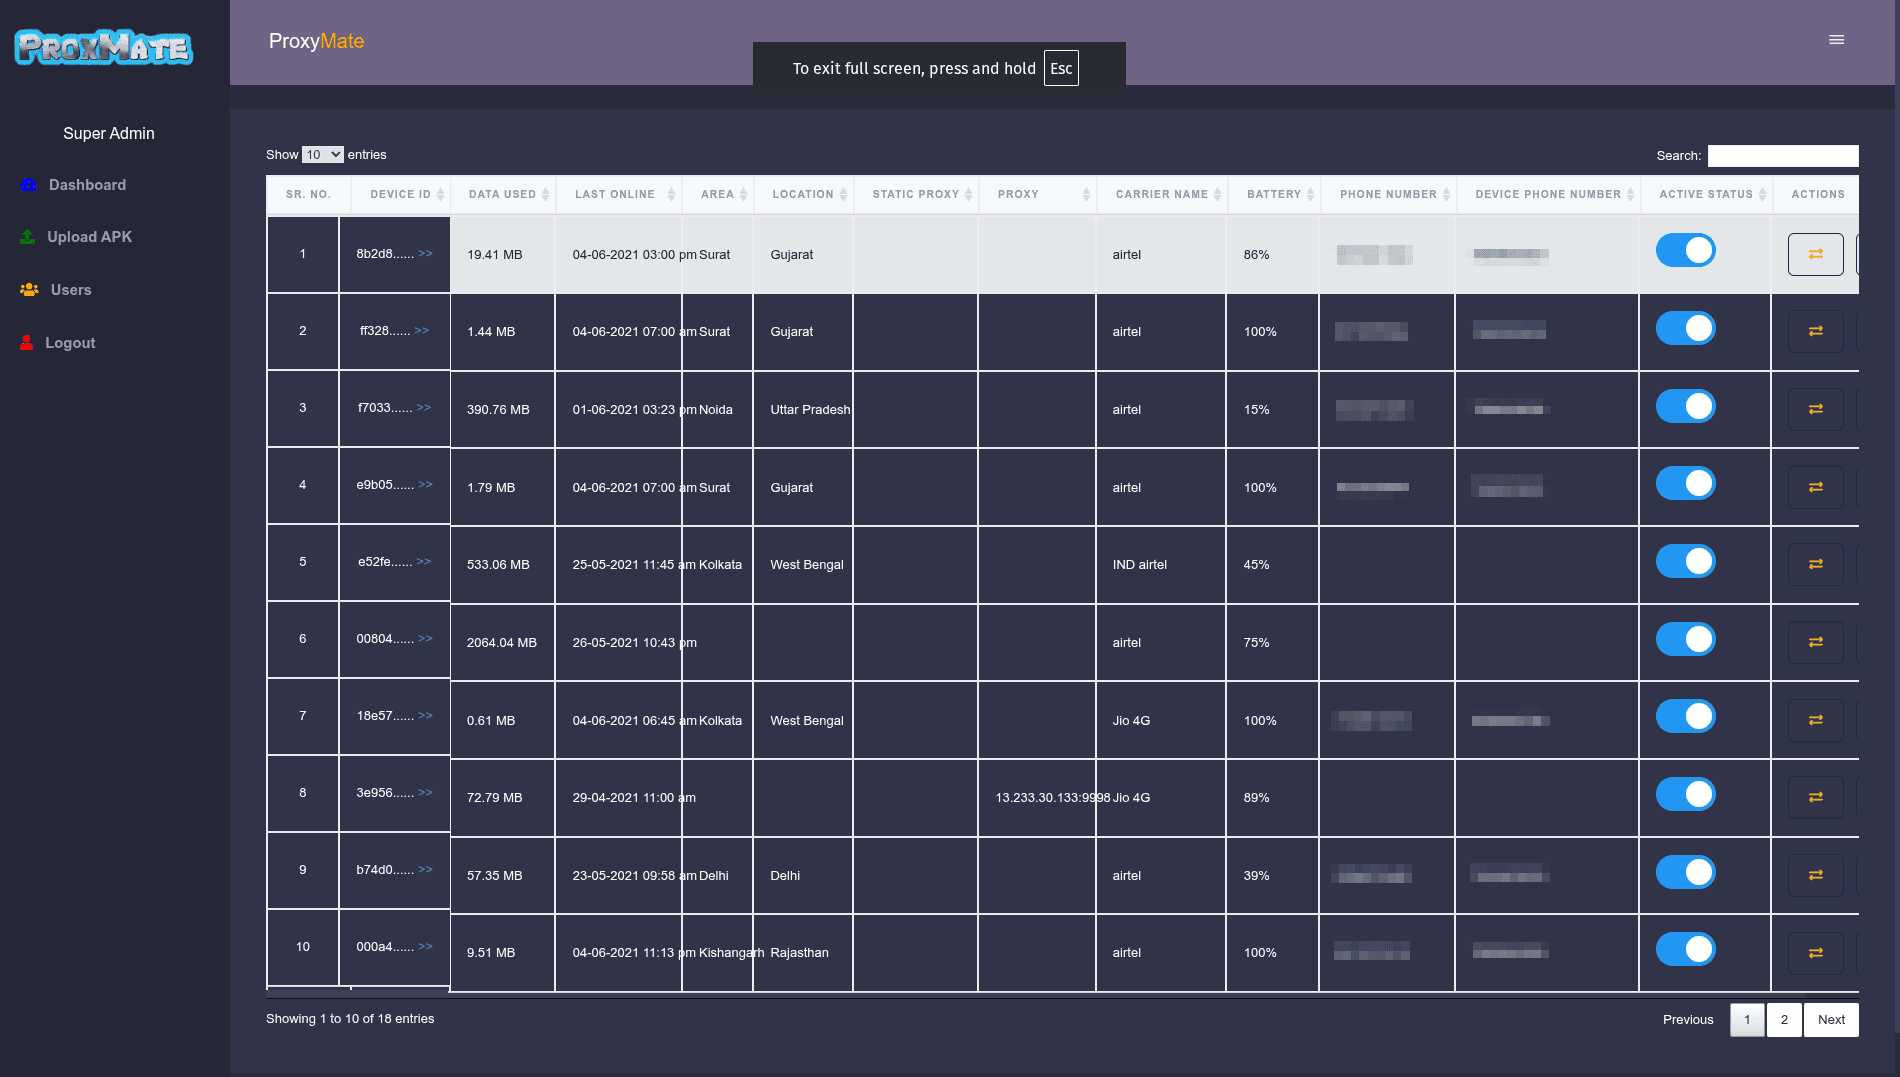Screen dimensions: 1900x1077
Task: Click the ProxMate logo in the sidebar
Action: coord(103,47)
